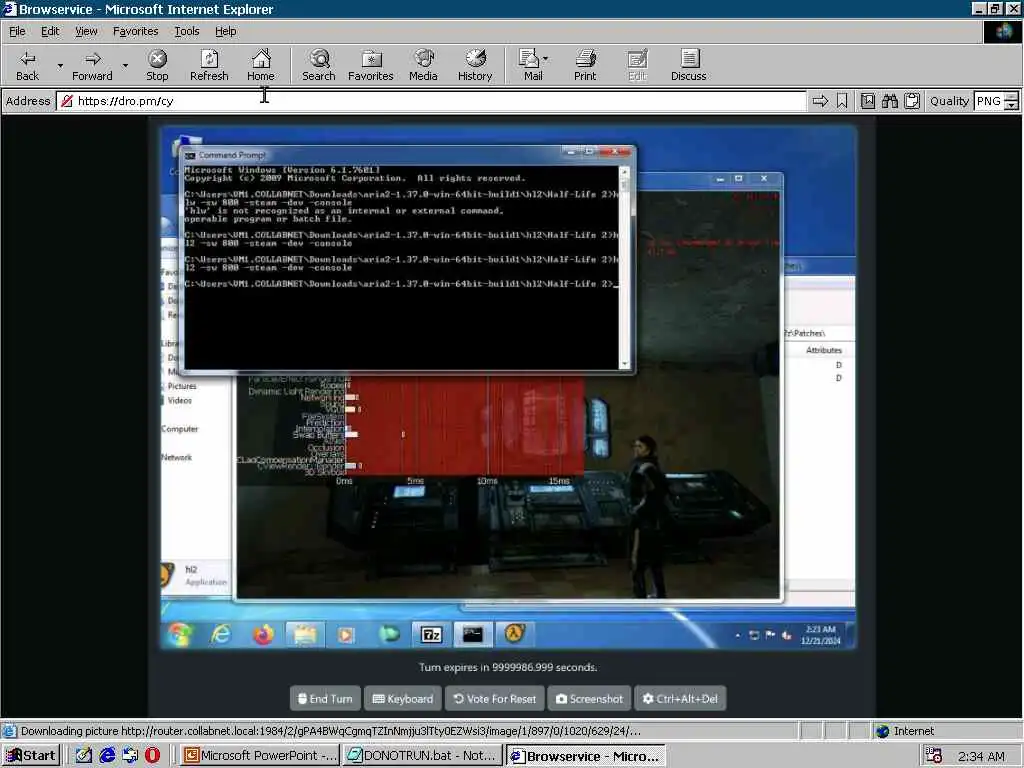Click the Command Prompt vertical scrollbar

point(624,268)
